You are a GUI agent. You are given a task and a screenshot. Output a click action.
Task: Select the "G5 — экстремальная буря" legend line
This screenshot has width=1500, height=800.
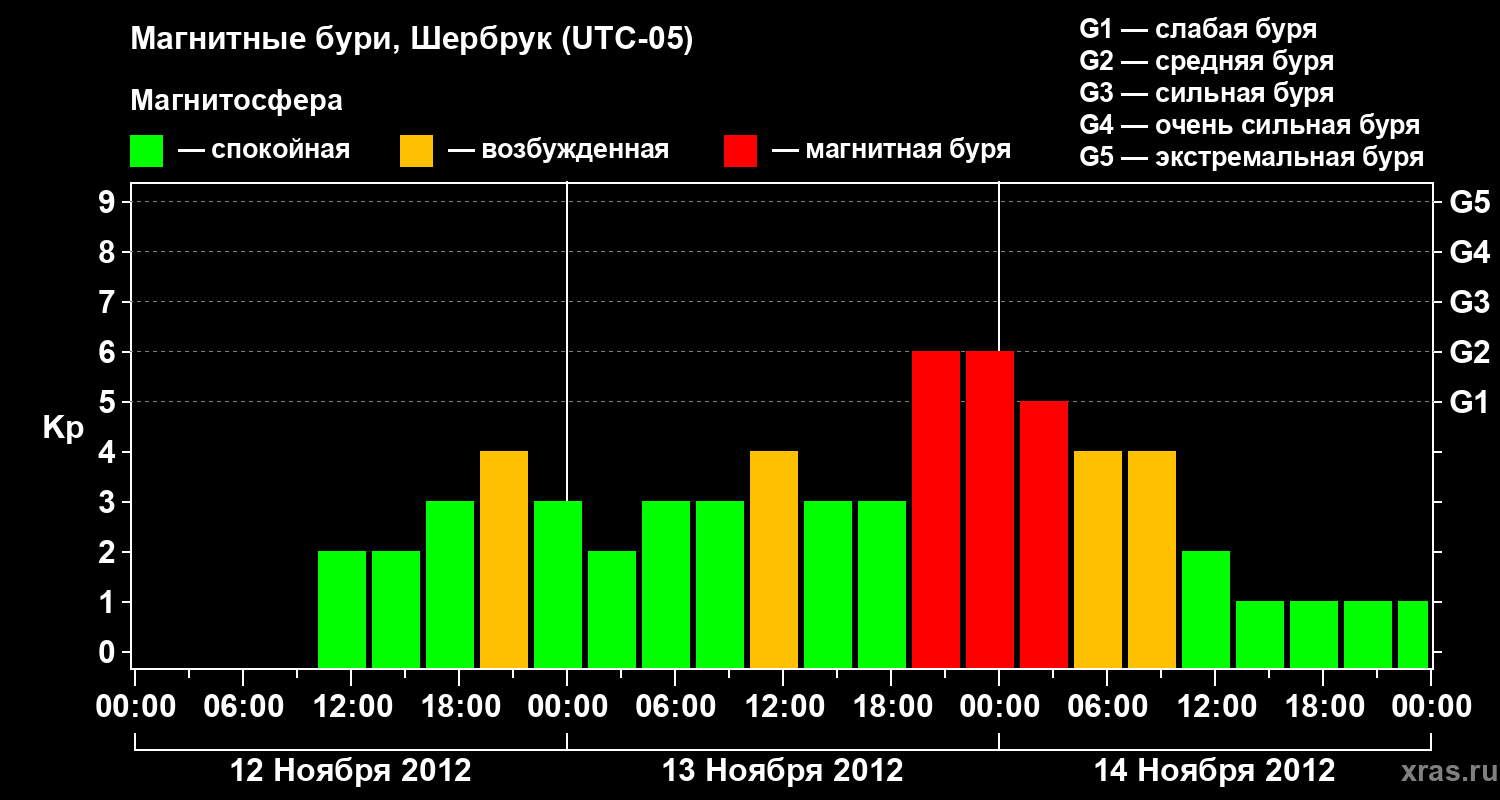pos(1252,157)
